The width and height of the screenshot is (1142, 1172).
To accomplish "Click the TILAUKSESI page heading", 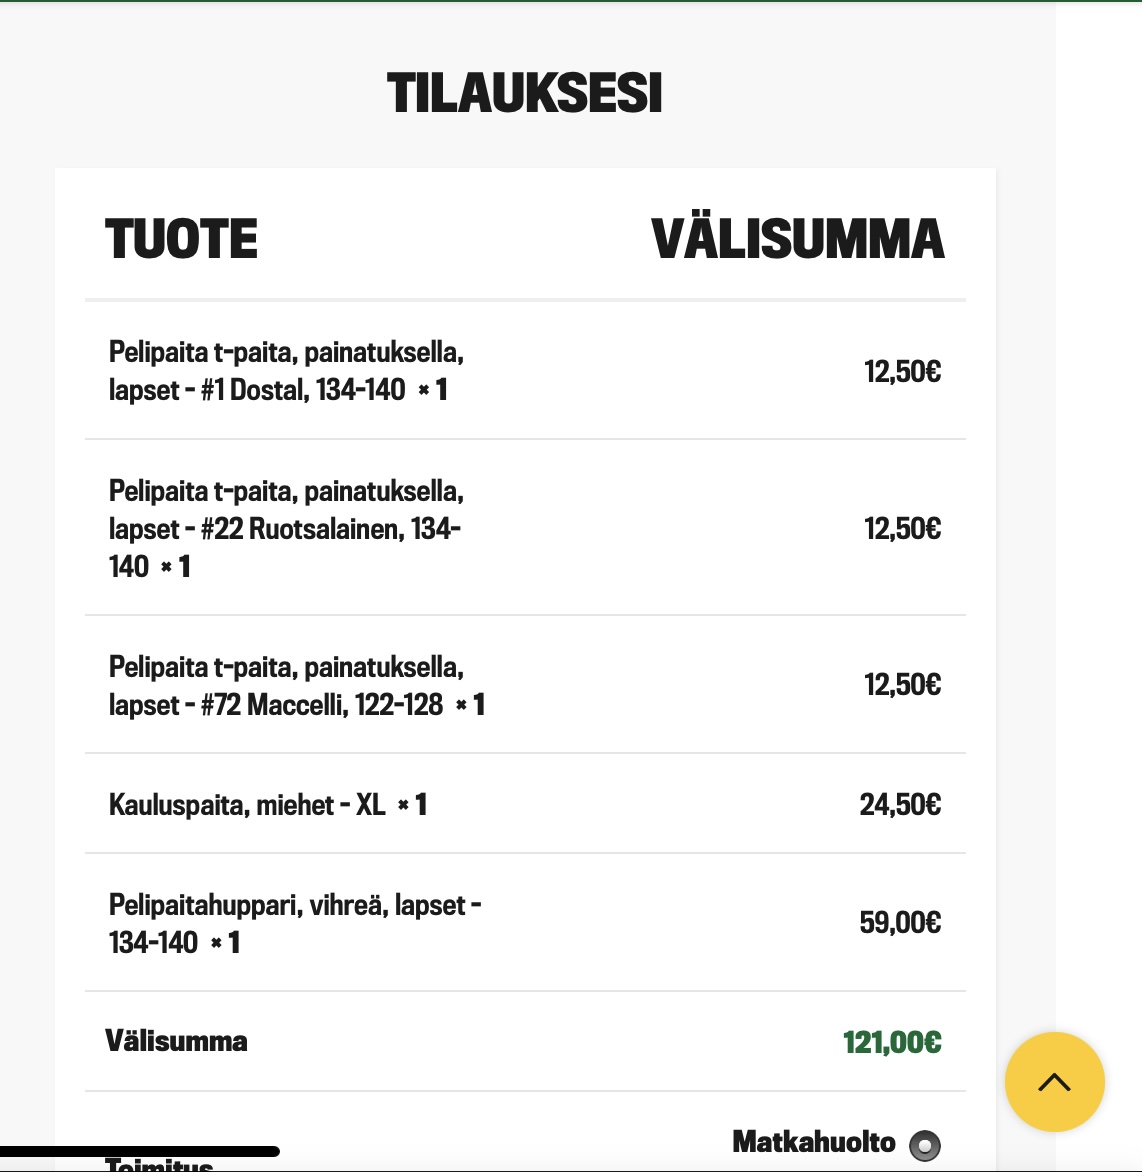I will click(525, 93).
